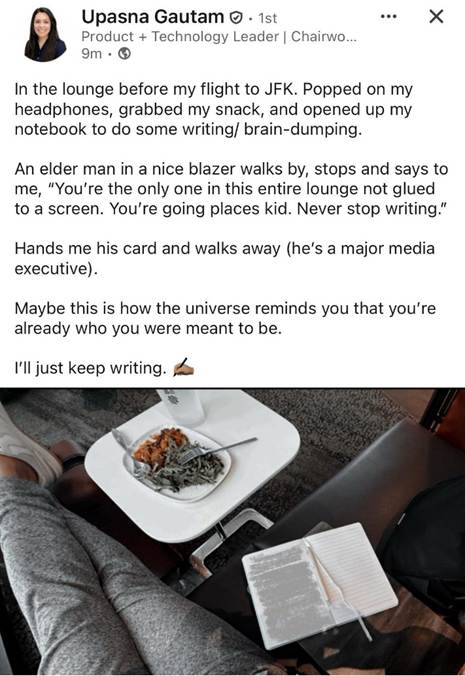Click the Upasna Gautam name link

coord(153,17)
